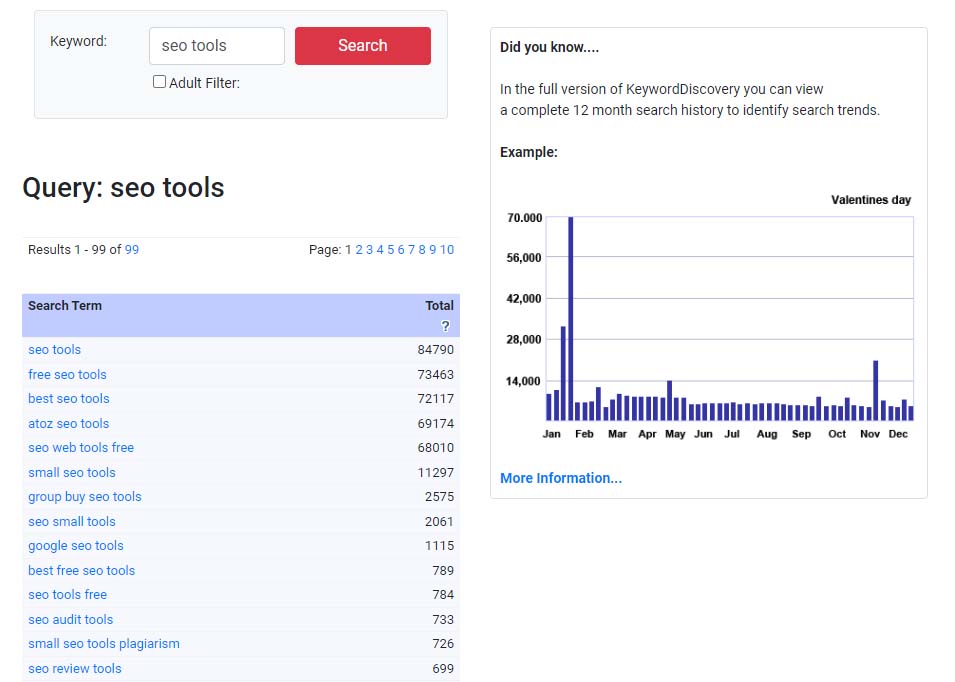Open the 99 results count link
The height and width of the screenshot is (682, 955).
132,250
